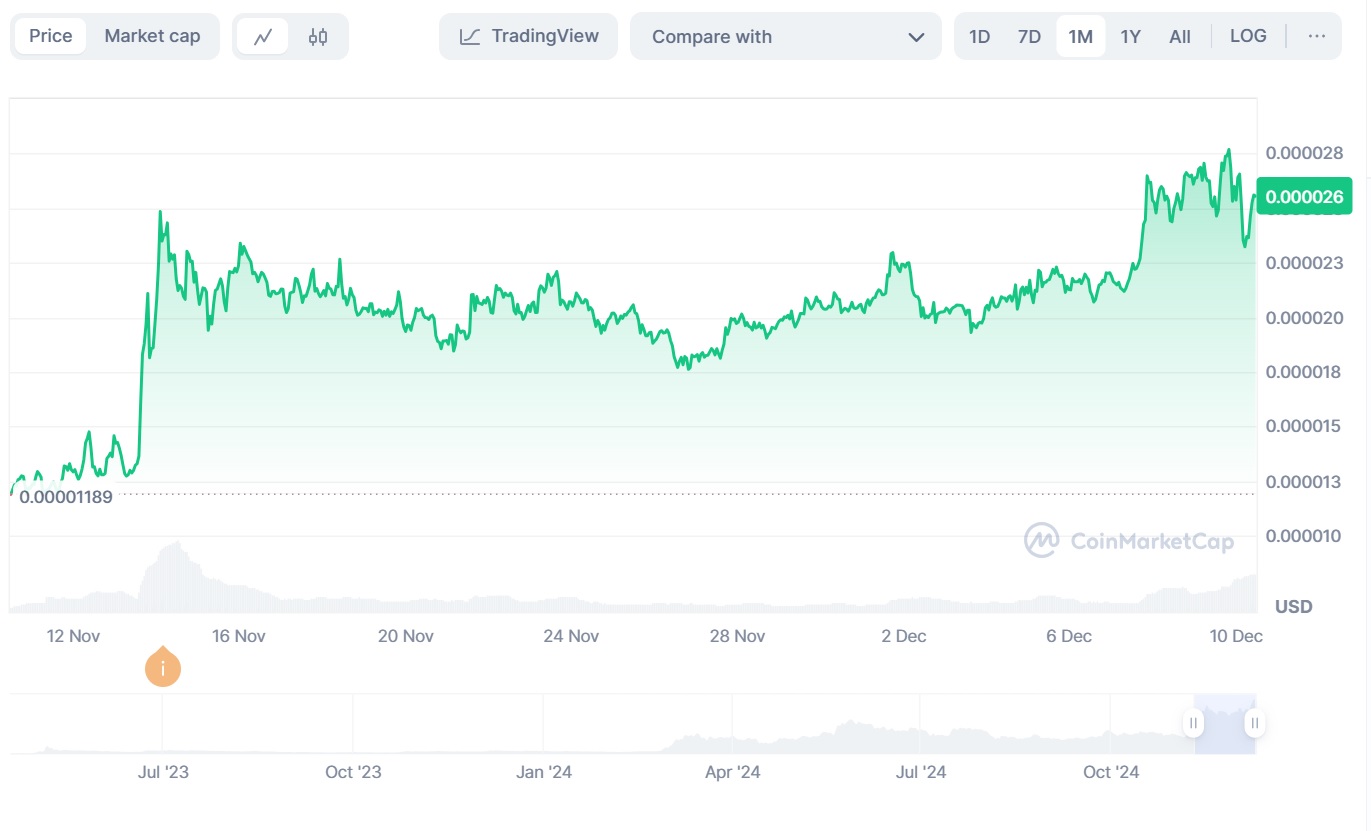This screenshot has width=1371, height=831.
Task: Grab the right range slider handle
Action: [x=1254, y=723]
